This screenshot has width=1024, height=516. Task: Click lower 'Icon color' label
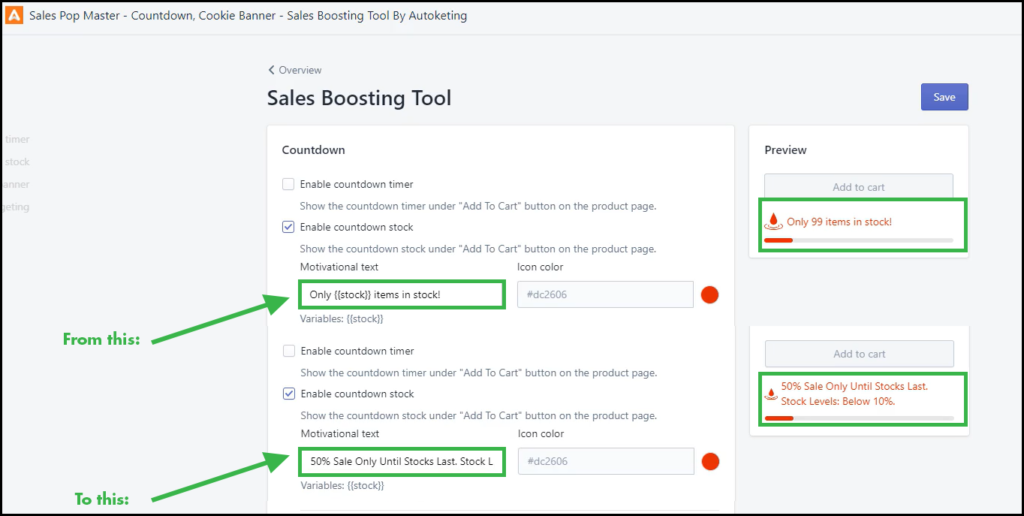pos(541,434)
